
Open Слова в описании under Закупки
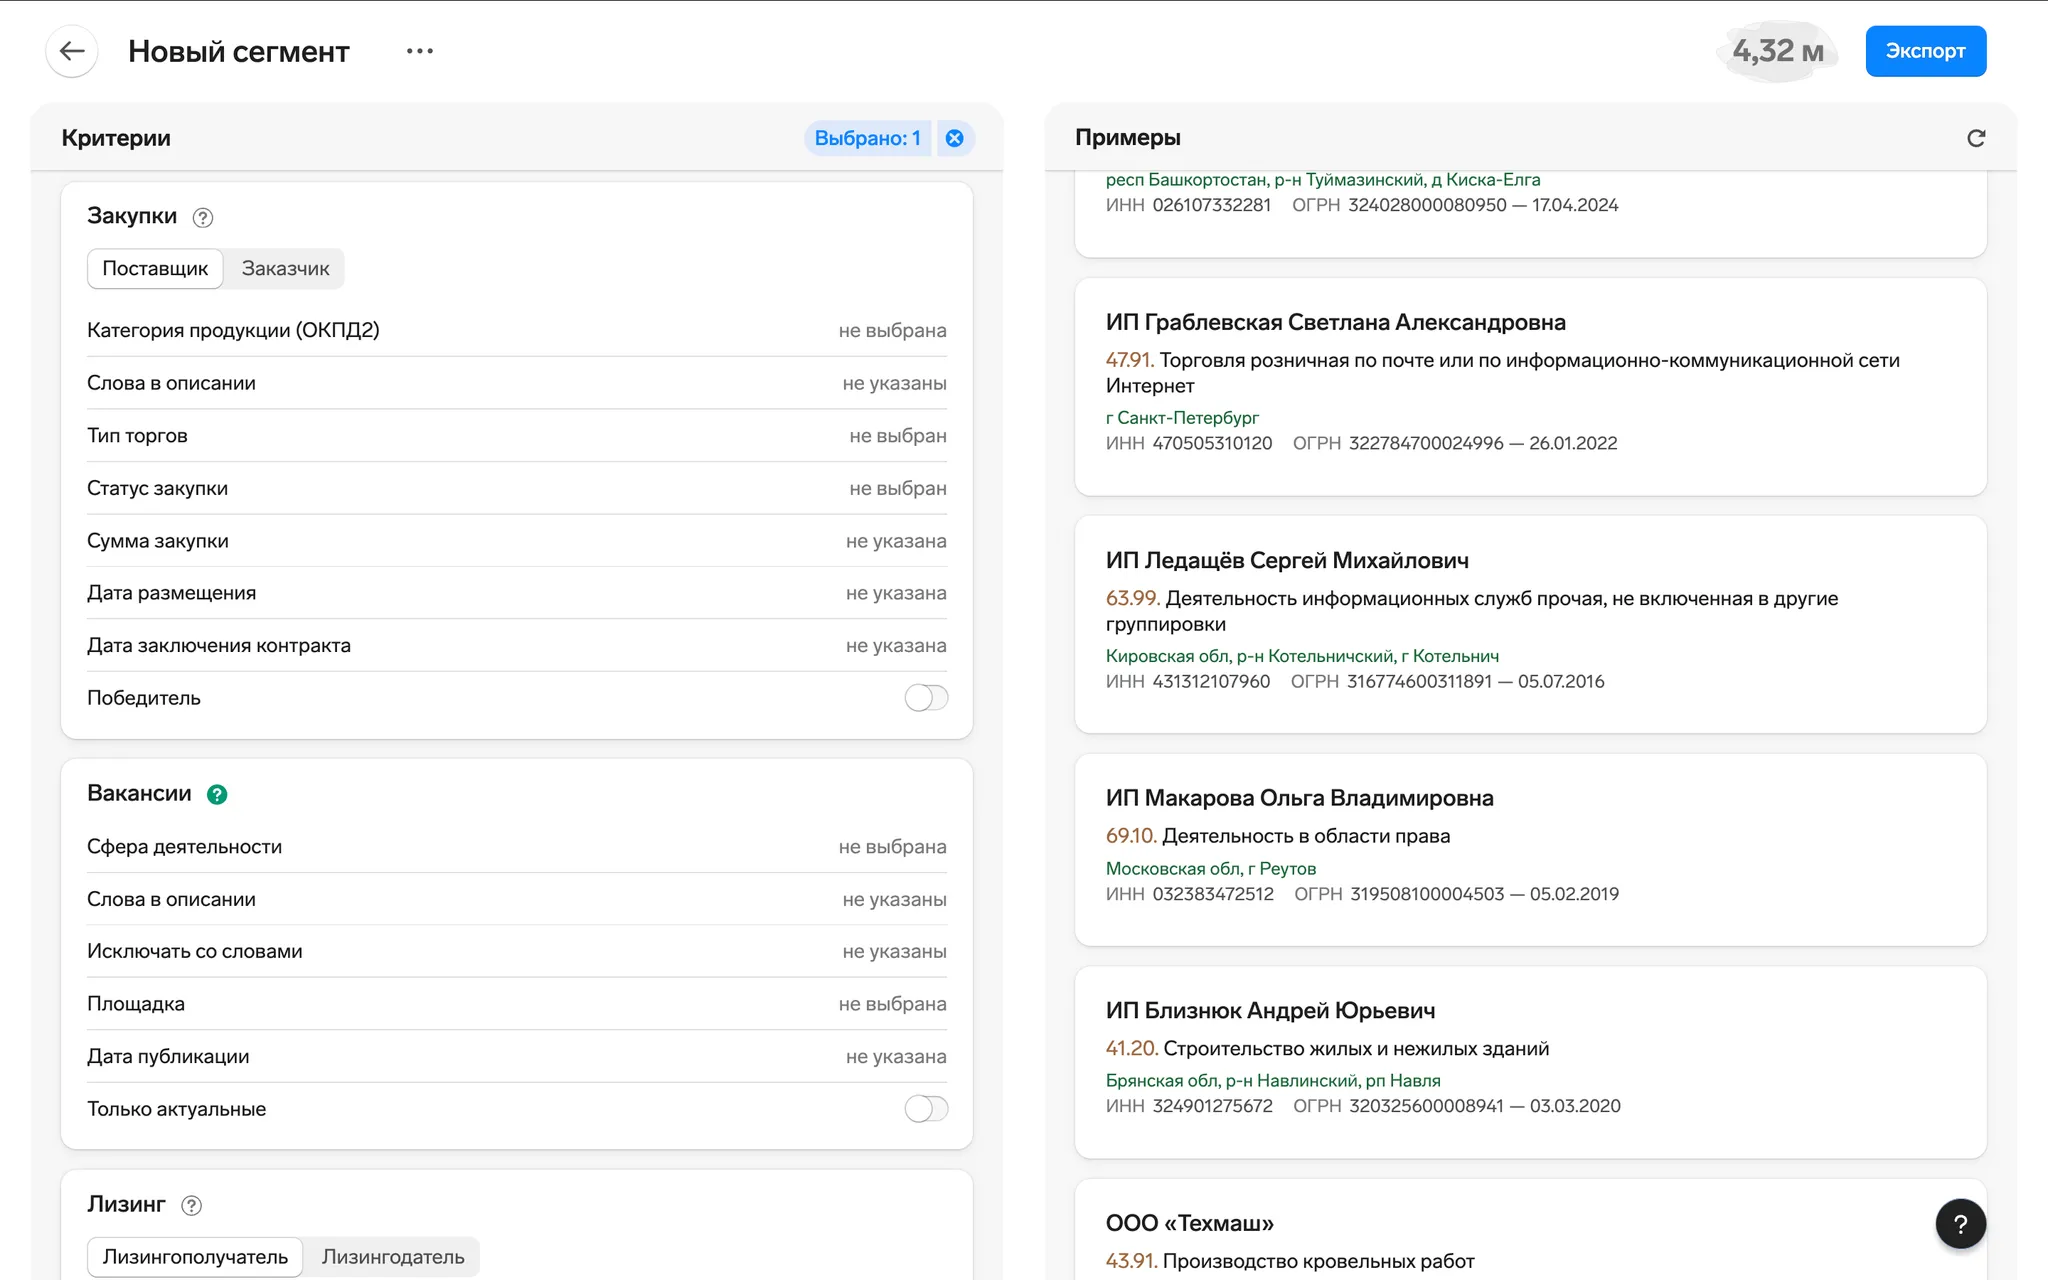click(x=517, y=383)
